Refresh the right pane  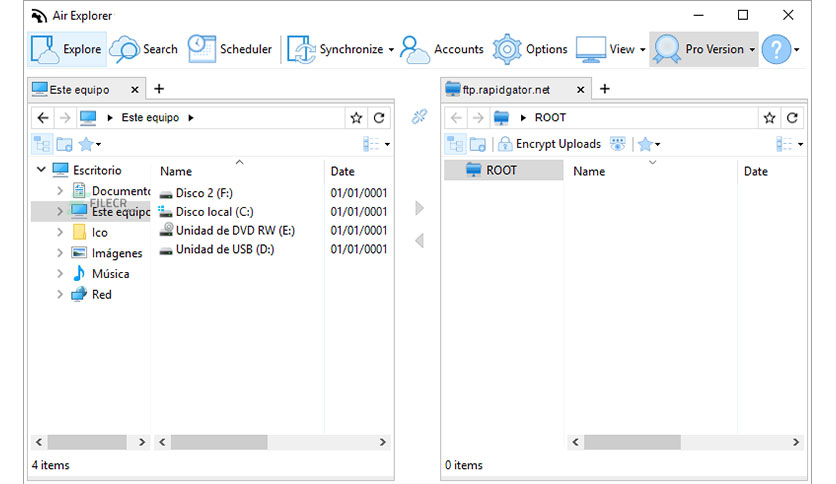pyautogui.click(x=792, y=118)
